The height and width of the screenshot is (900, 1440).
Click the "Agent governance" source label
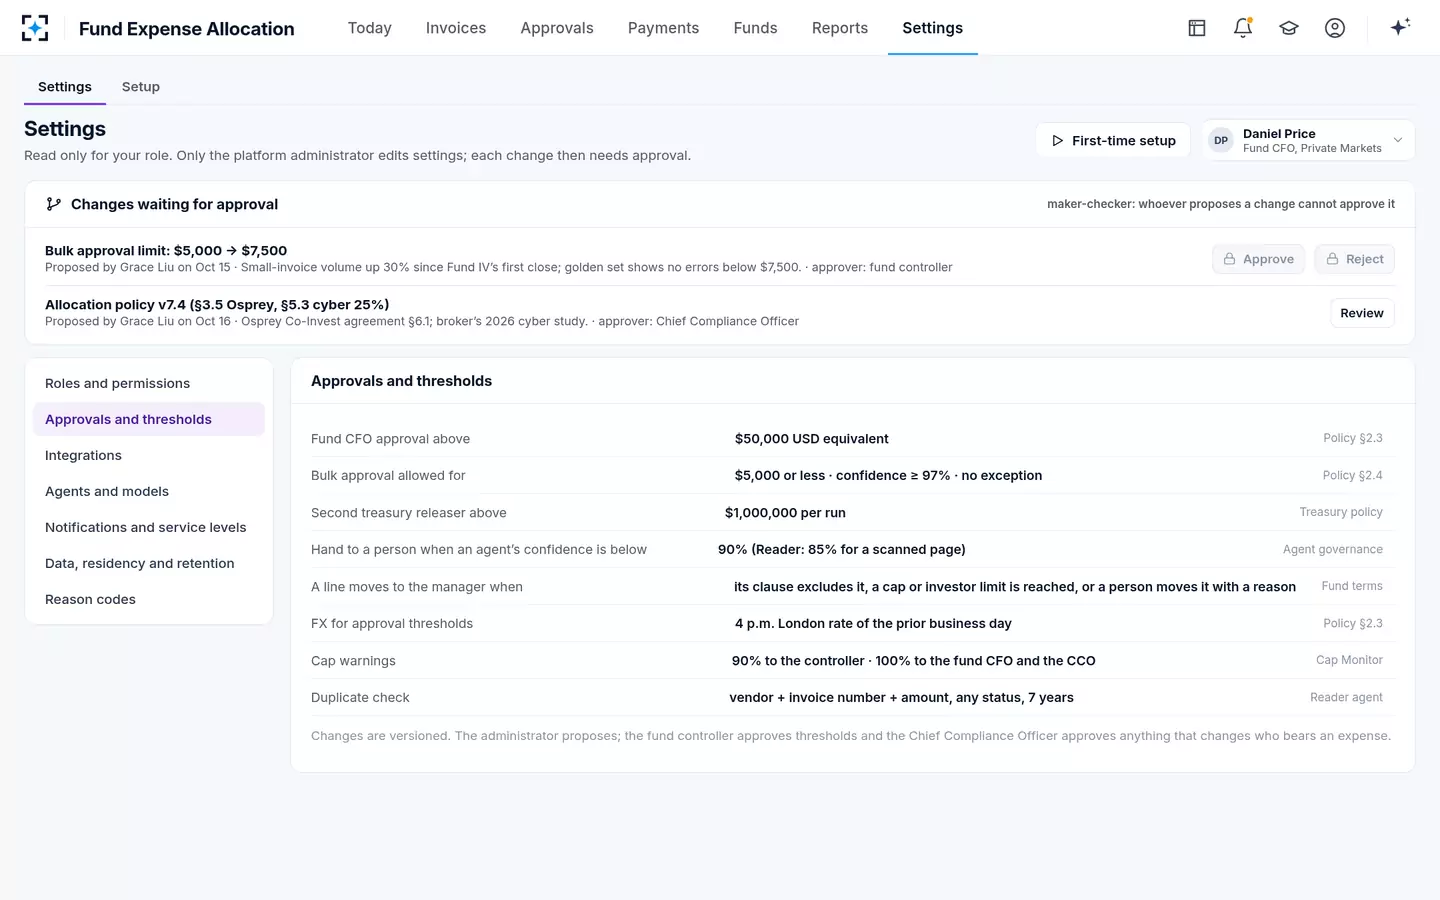point(1333,550)
